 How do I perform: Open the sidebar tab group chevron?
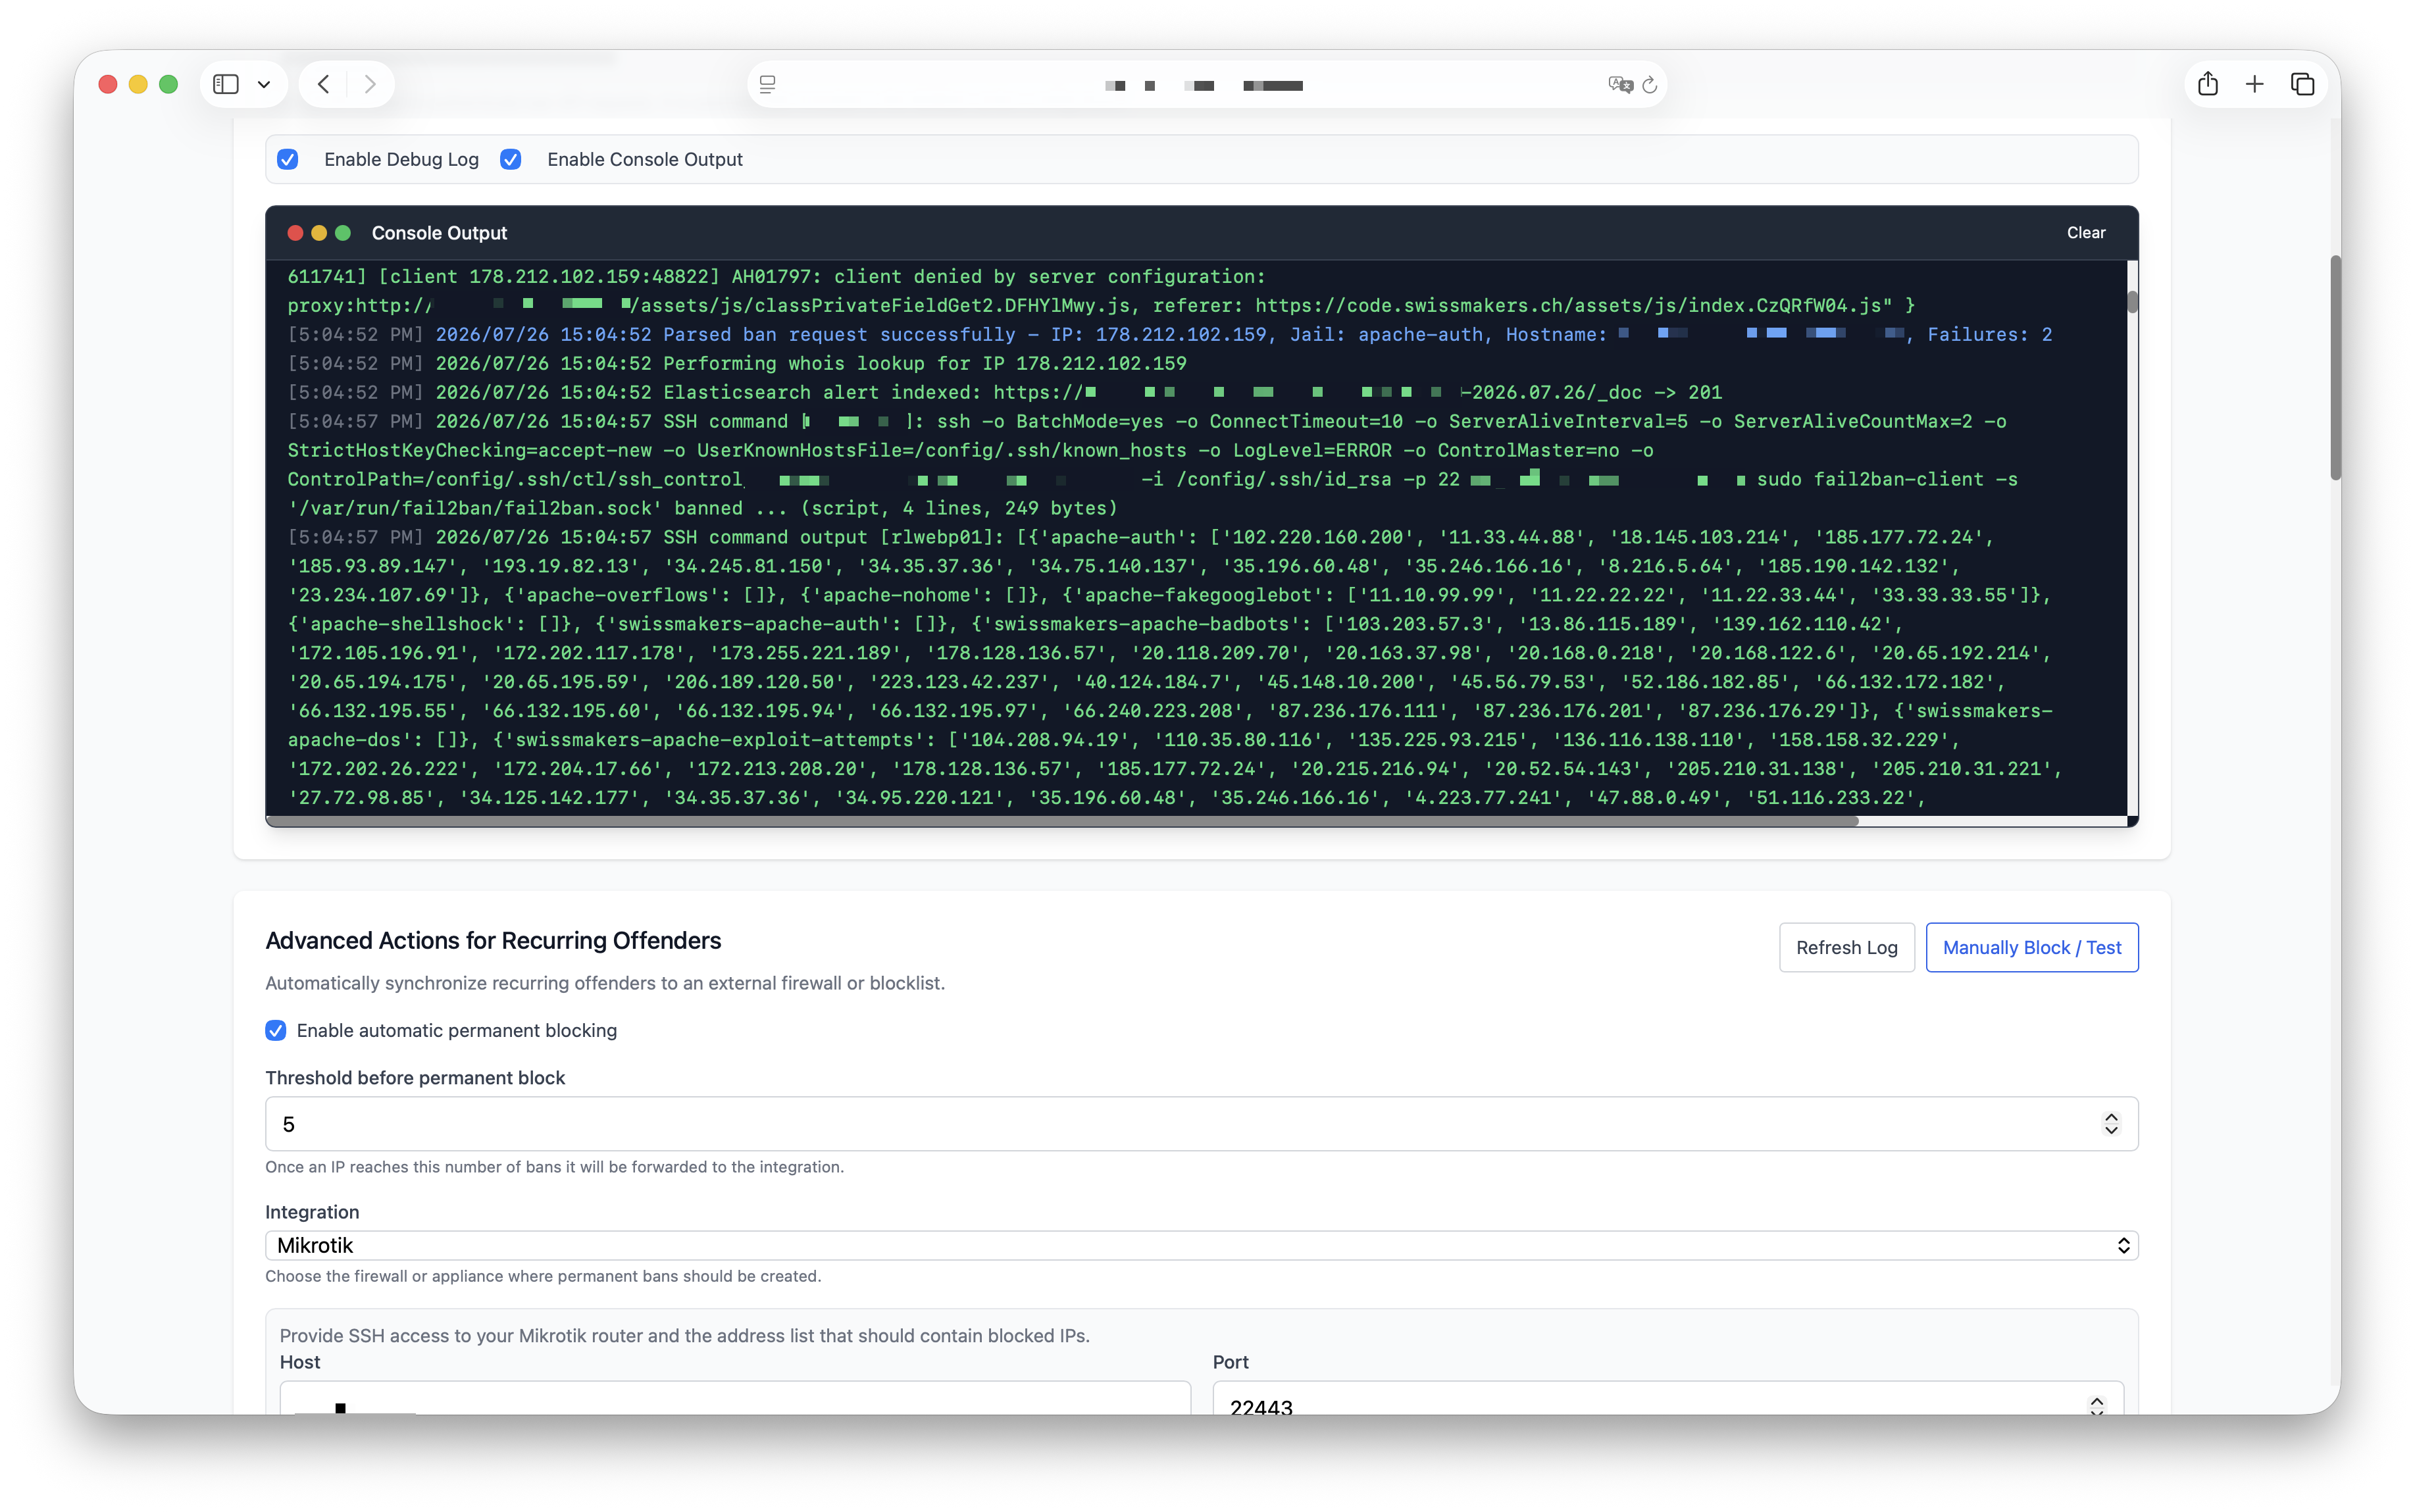264,85
